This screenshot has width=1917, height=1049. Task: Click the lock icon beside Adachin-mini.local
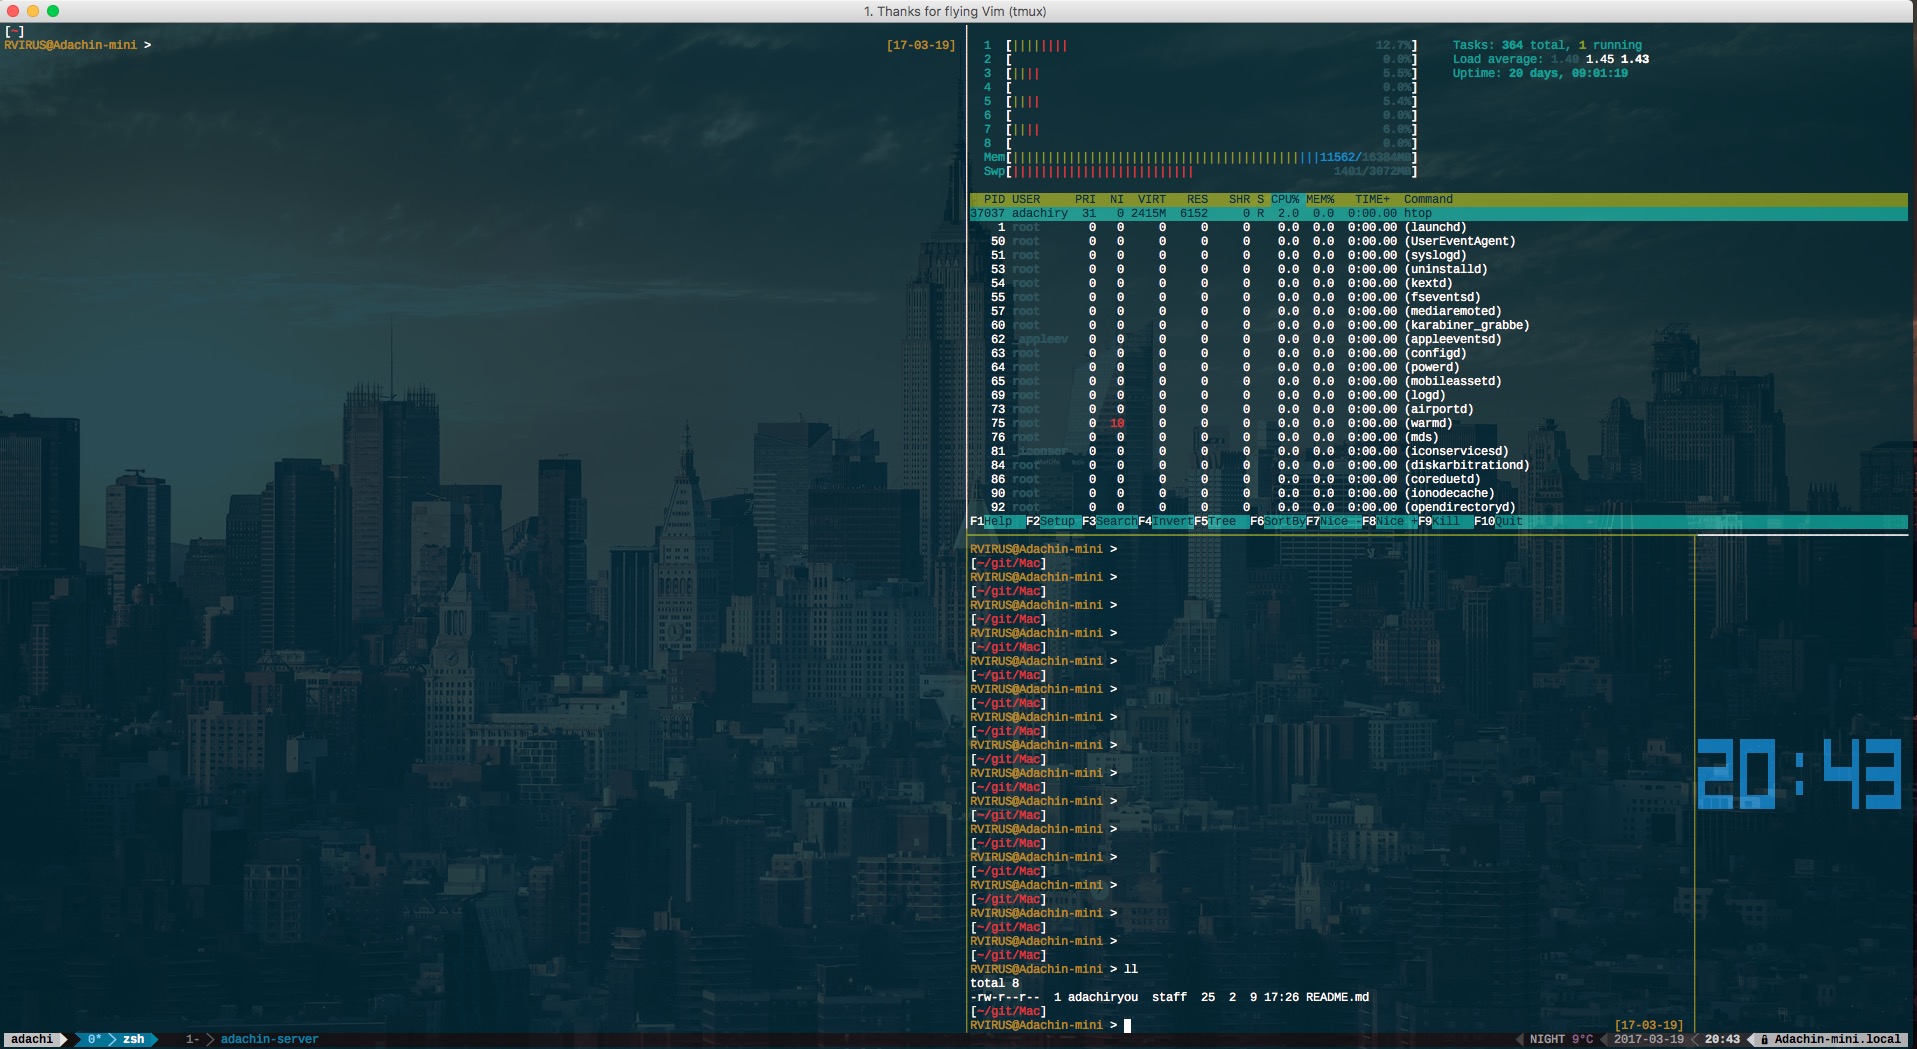point(1765,1040)
